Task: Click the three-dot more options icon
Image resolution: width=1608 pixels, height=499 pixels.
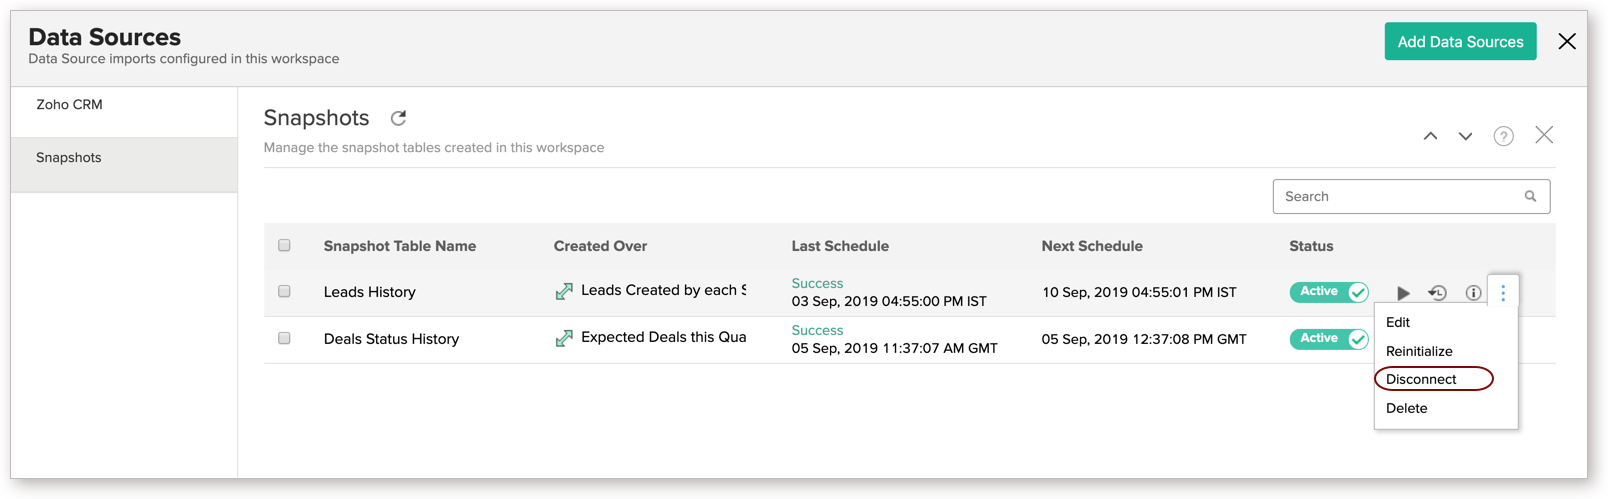Action: click(x=1503, y=292)
